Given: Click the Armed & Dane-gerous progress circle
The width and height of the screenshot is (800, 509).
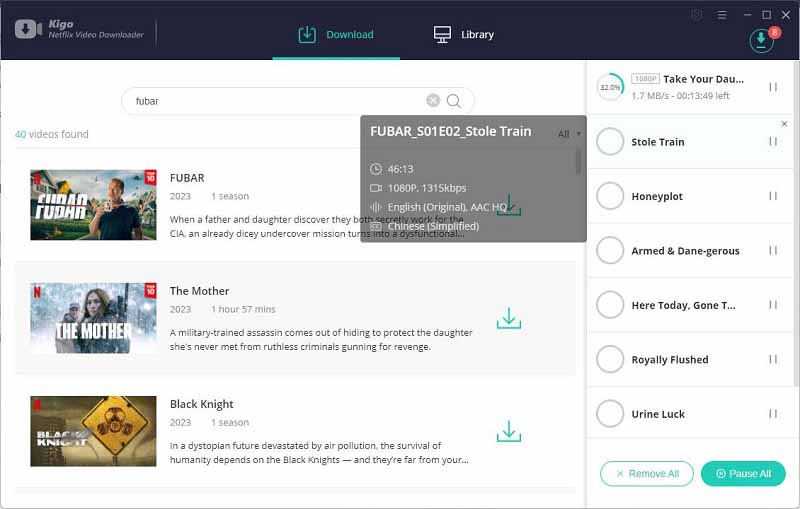Looking at the screenshot, I should click(x=610, y=250).
